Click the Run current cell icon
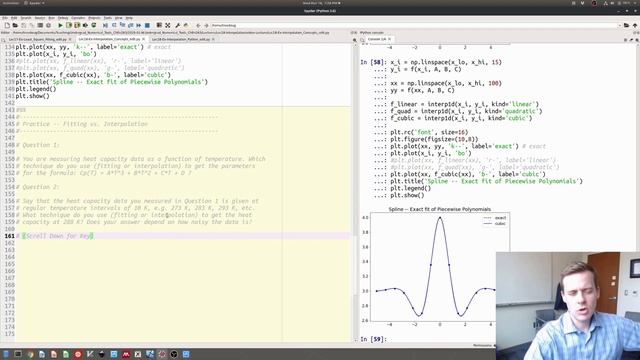640x360 pixels. coord(69,25)
